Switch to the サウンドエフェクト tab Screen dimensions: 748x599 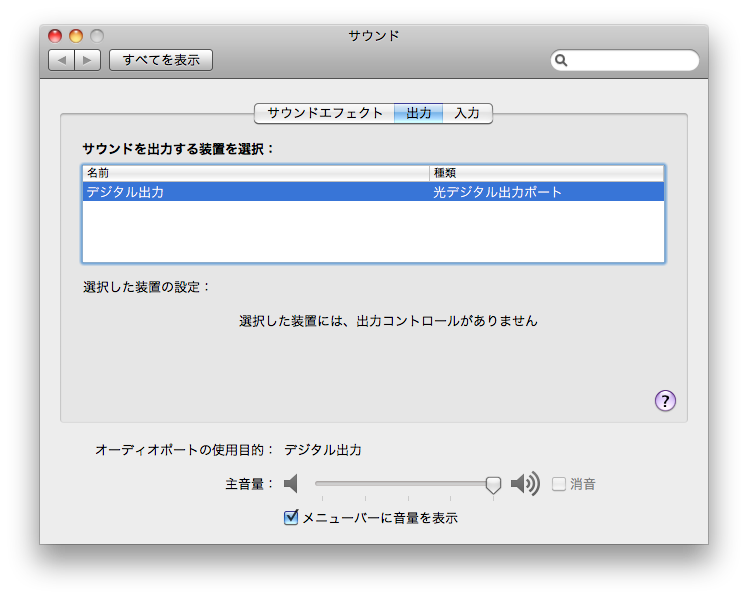pyautogui.click(x=325, y=114)
